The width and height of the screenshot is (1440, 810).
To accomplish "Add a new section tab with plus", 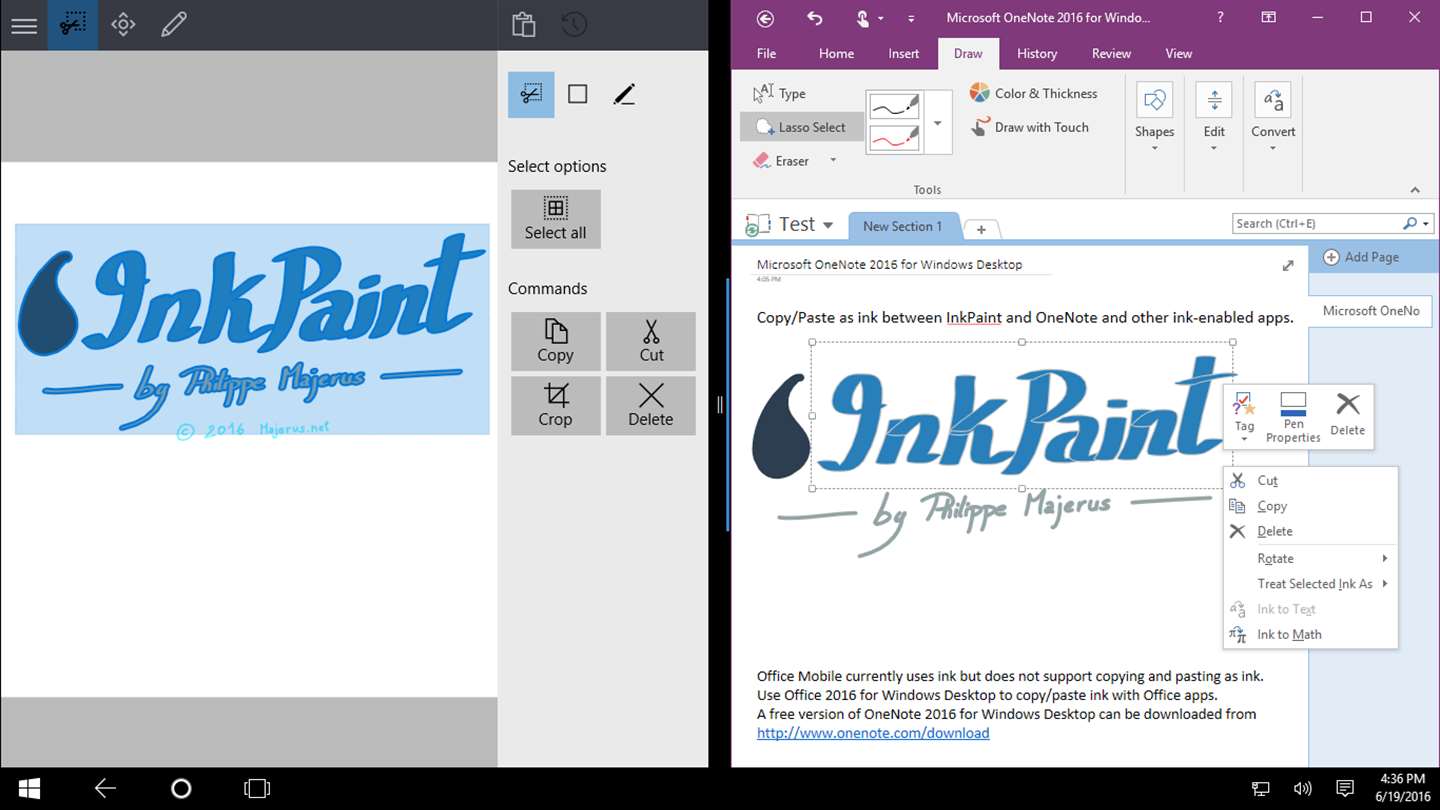I will pyautogui.click(x=981, y=229).
